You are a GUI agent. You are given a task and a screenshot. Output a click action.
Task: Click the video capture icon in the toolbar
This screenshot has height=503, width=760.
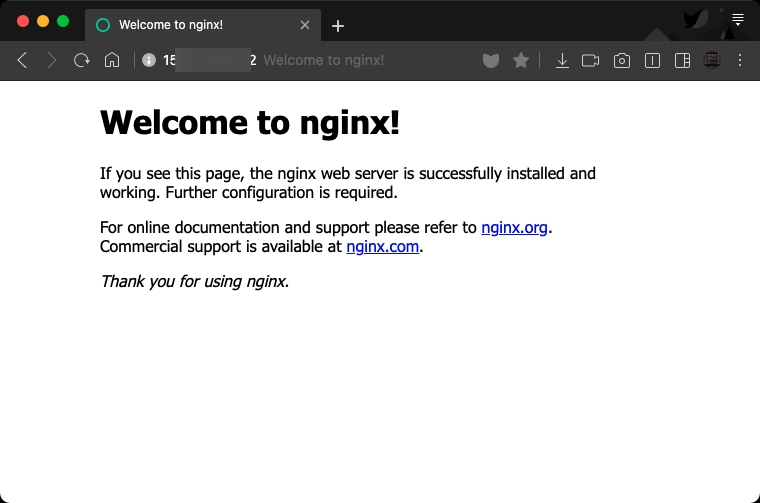tap(590, 61)
